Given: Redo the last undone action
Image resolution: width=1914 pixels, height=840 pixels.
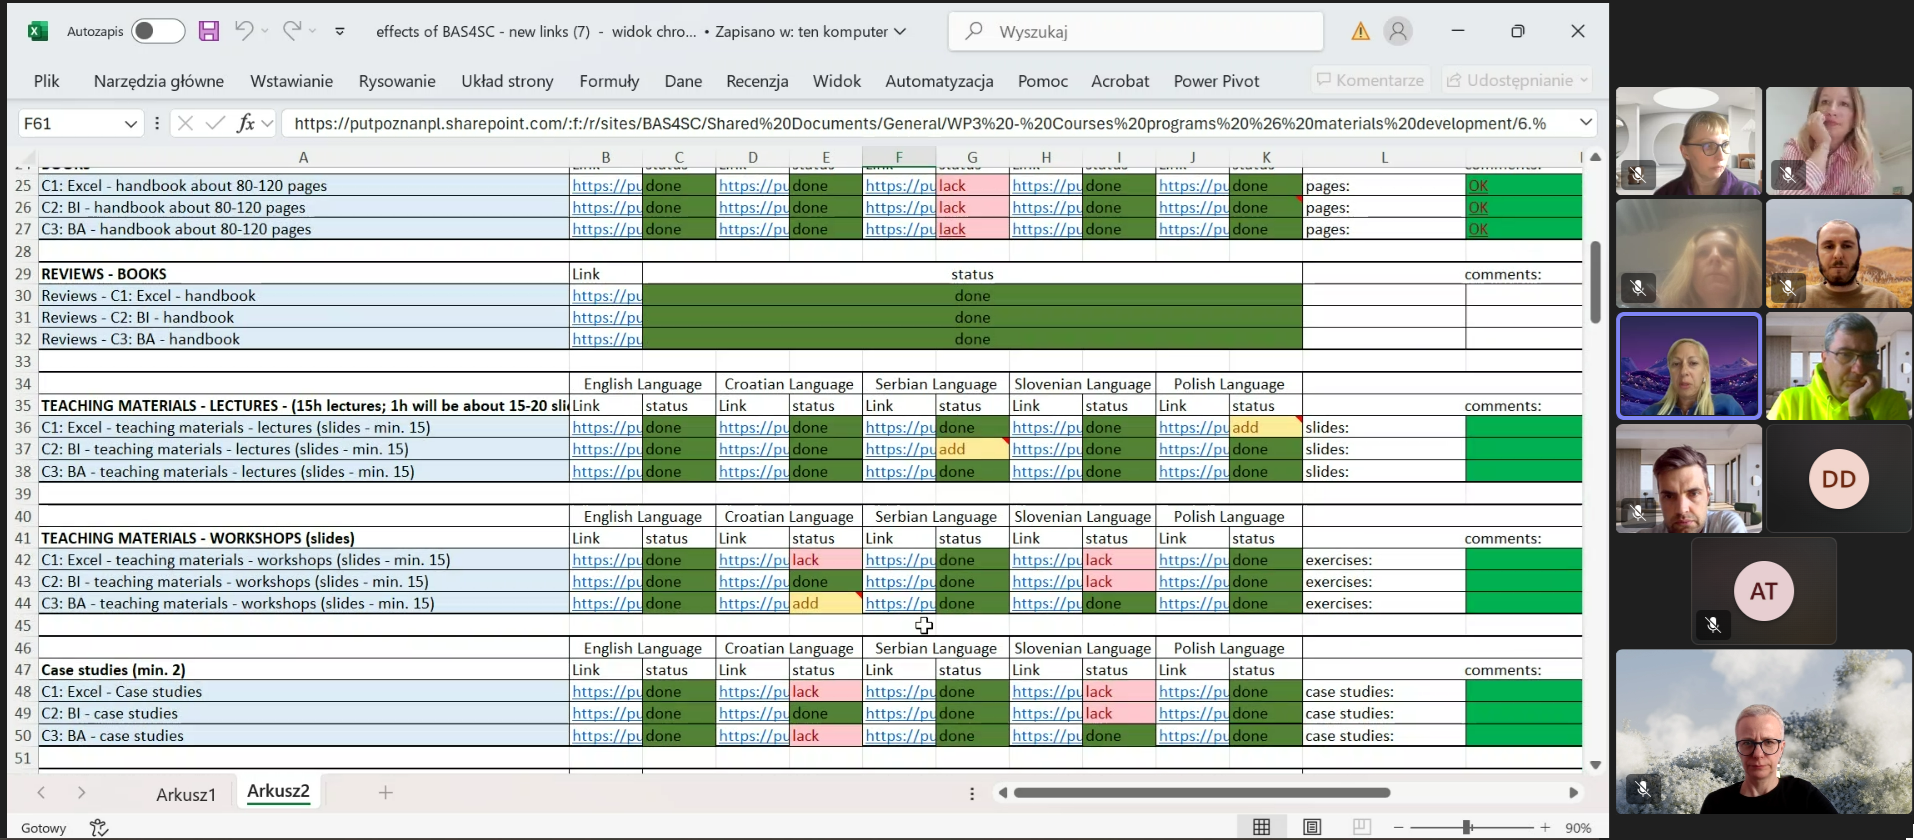Looking at the screenshot, I should coord(291,31).
